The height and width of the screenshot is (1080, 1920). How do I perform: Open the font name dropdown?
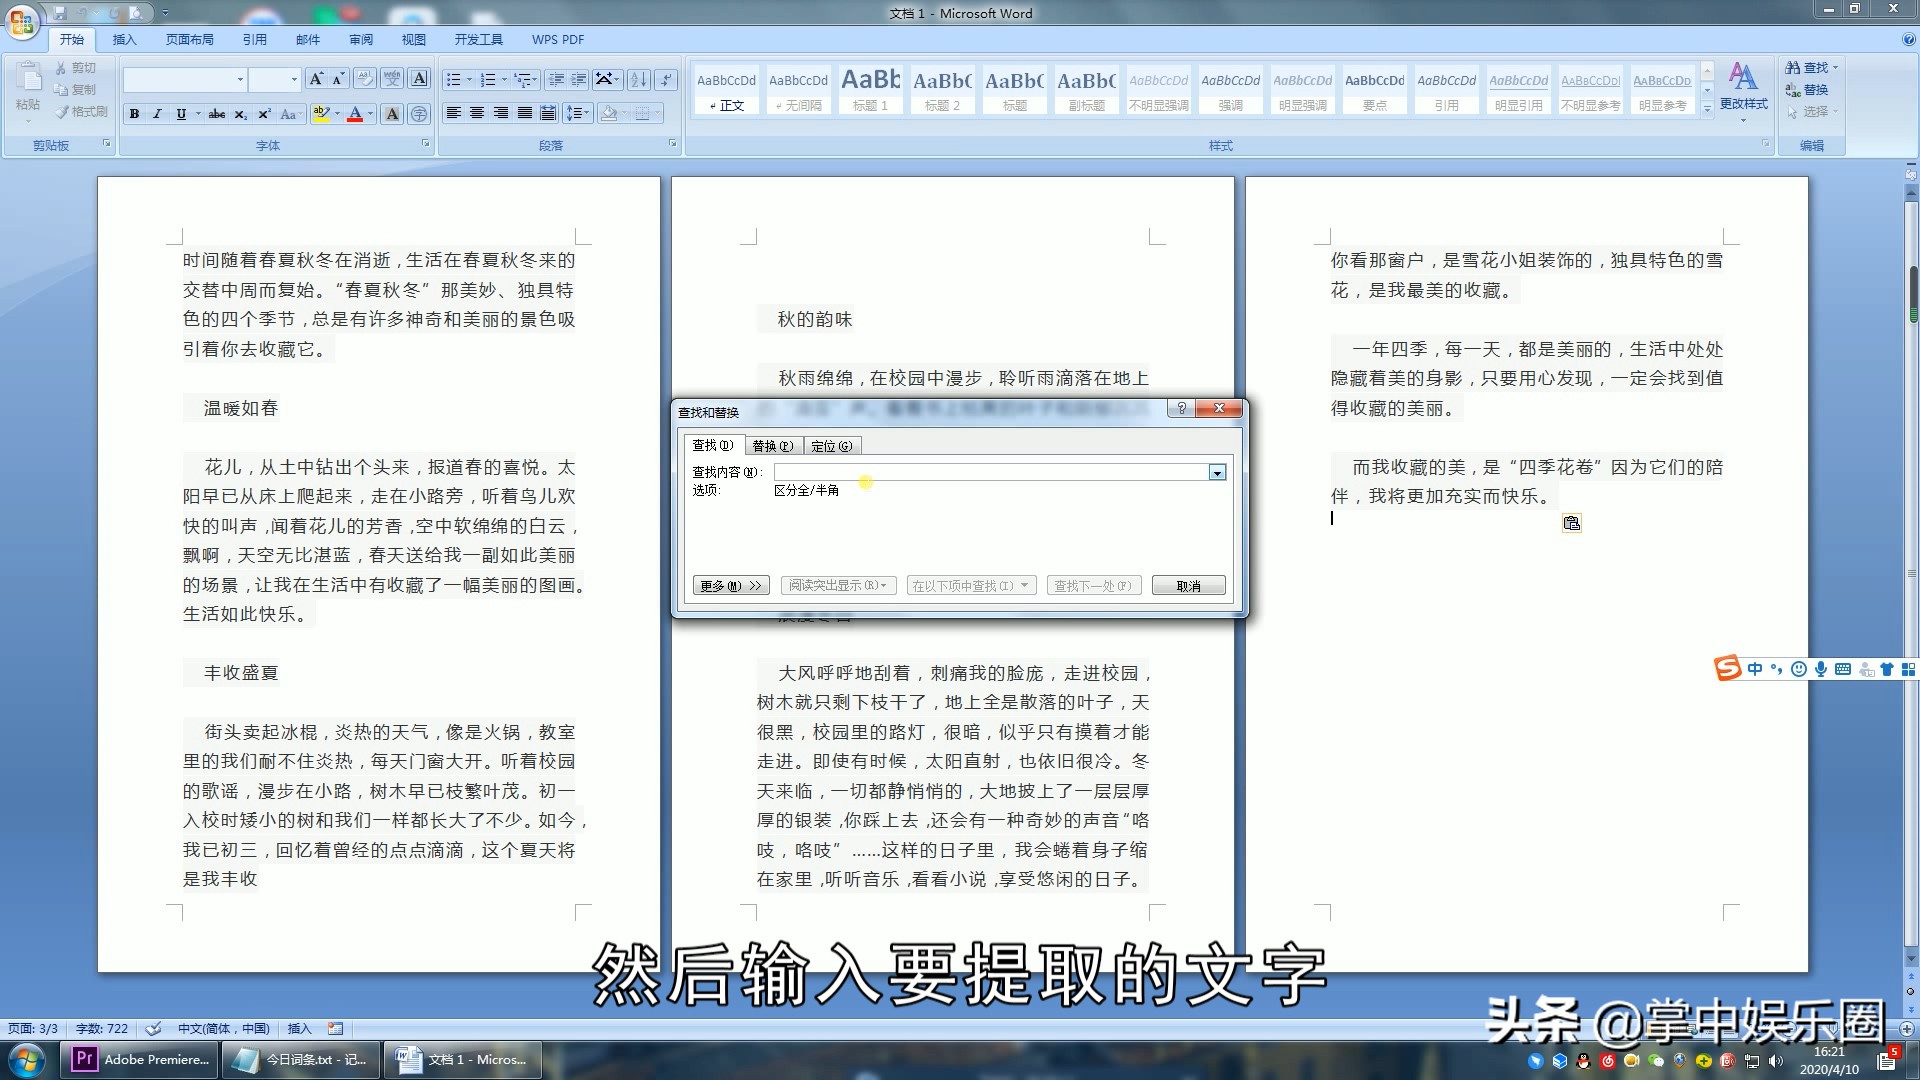pos(240,79)
